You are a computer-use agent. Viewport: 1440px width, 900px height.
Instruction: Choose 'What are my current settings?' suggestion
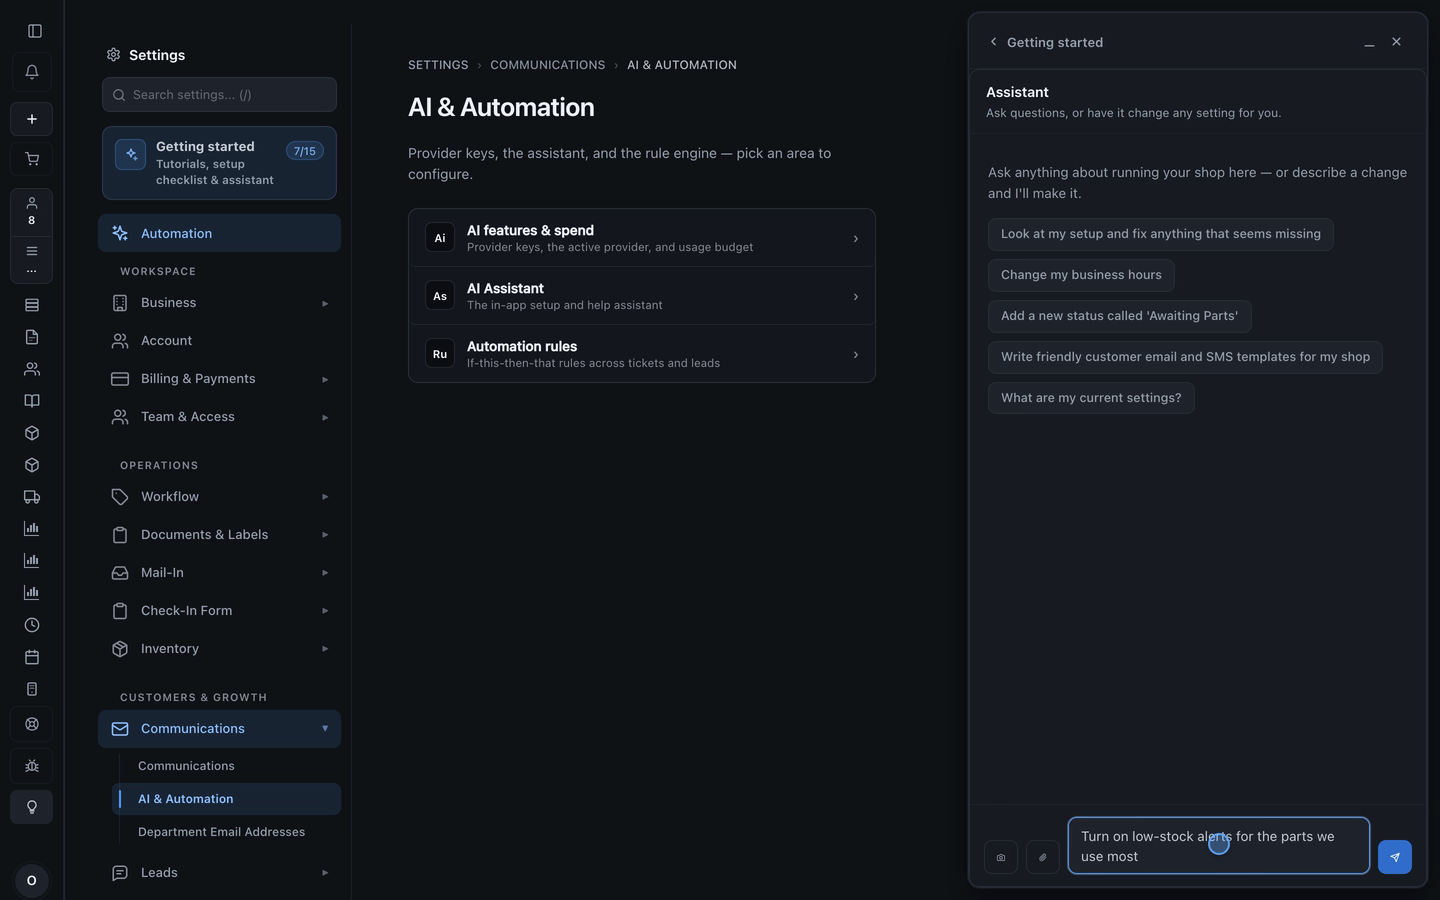click(1091, 398)
